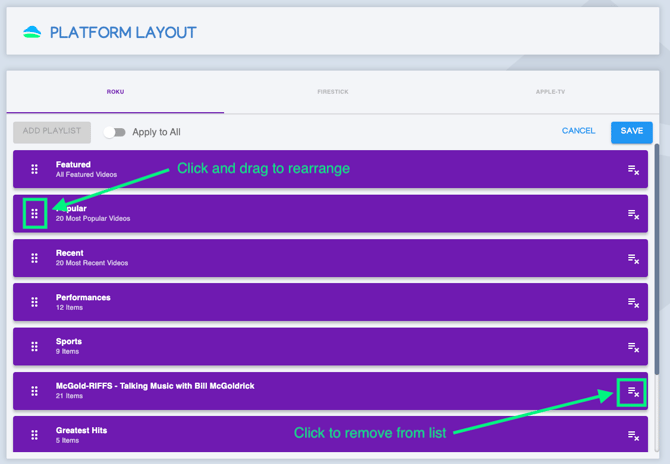Click the drag handle on Performances row

tap(34, 302)
